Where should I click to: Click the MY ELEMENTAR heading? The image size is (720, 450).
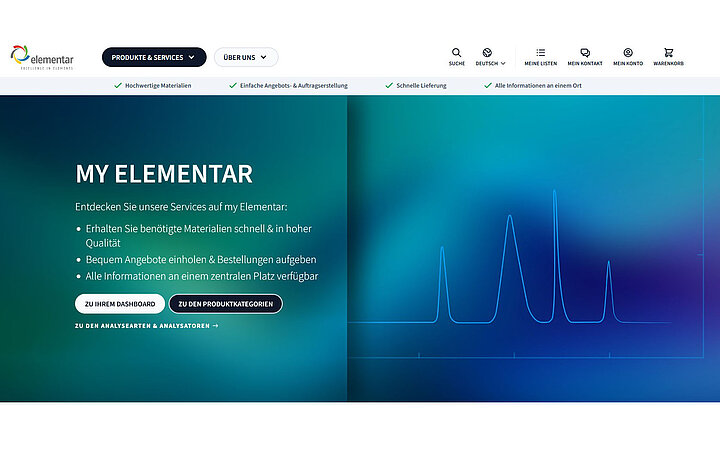164,174
